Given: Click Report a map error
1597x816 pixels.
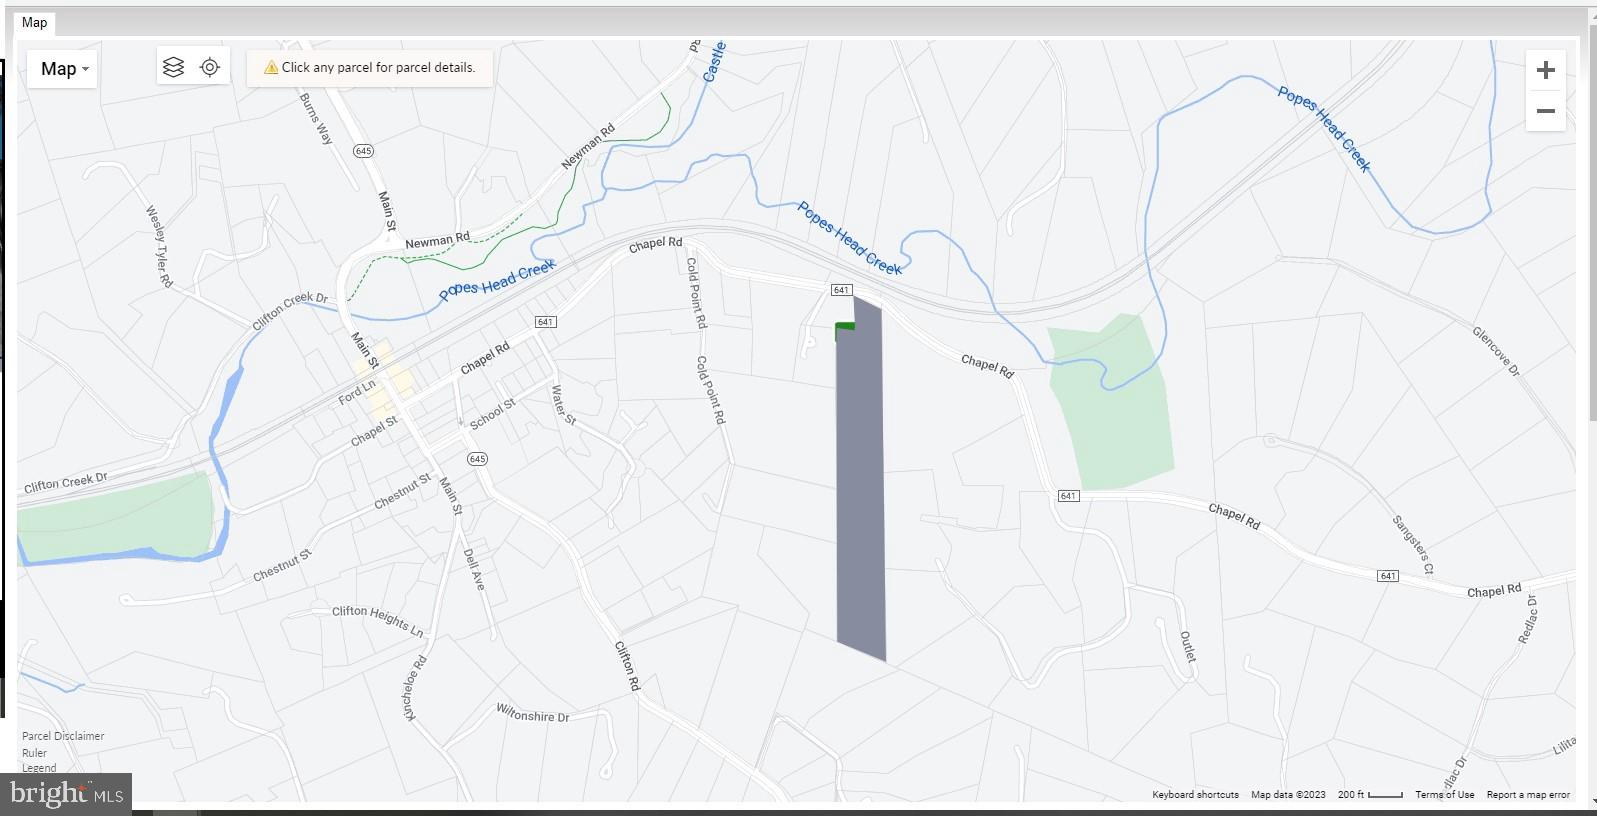Looking at the screenshot, I should [x=1528, y=795].
